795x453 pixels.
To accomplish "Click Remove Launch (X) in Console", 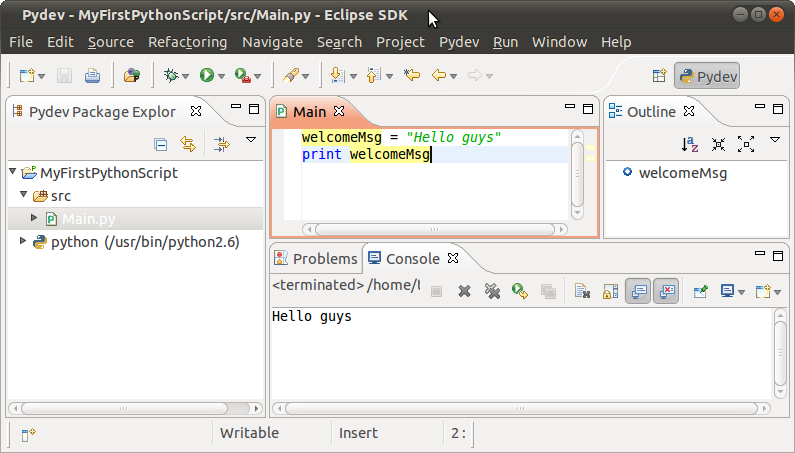I will (x=464, y=291).
